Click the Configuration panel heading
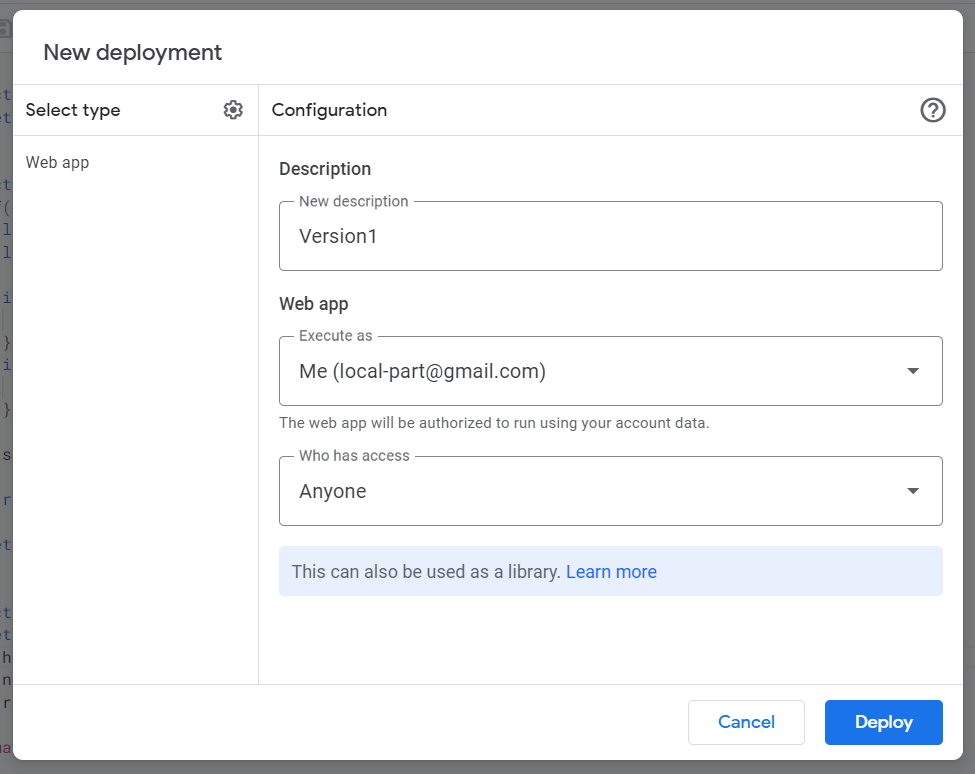The height and width of the screenshot is (774, 975). click(330, 110)
